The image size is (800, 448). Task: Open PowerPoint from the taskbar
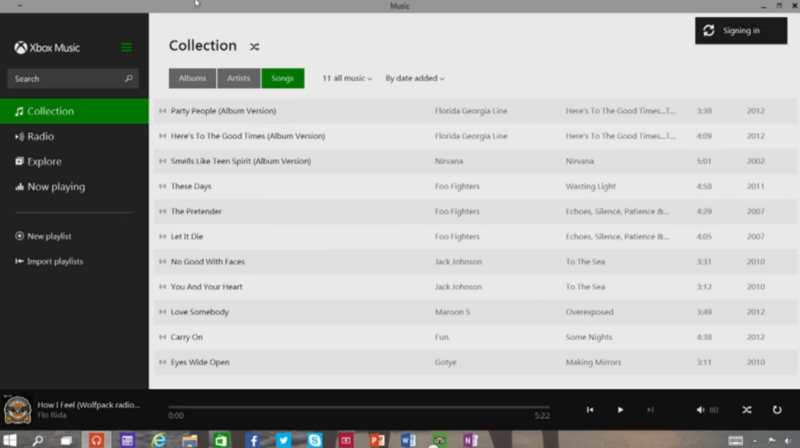[x=378, y=440]
